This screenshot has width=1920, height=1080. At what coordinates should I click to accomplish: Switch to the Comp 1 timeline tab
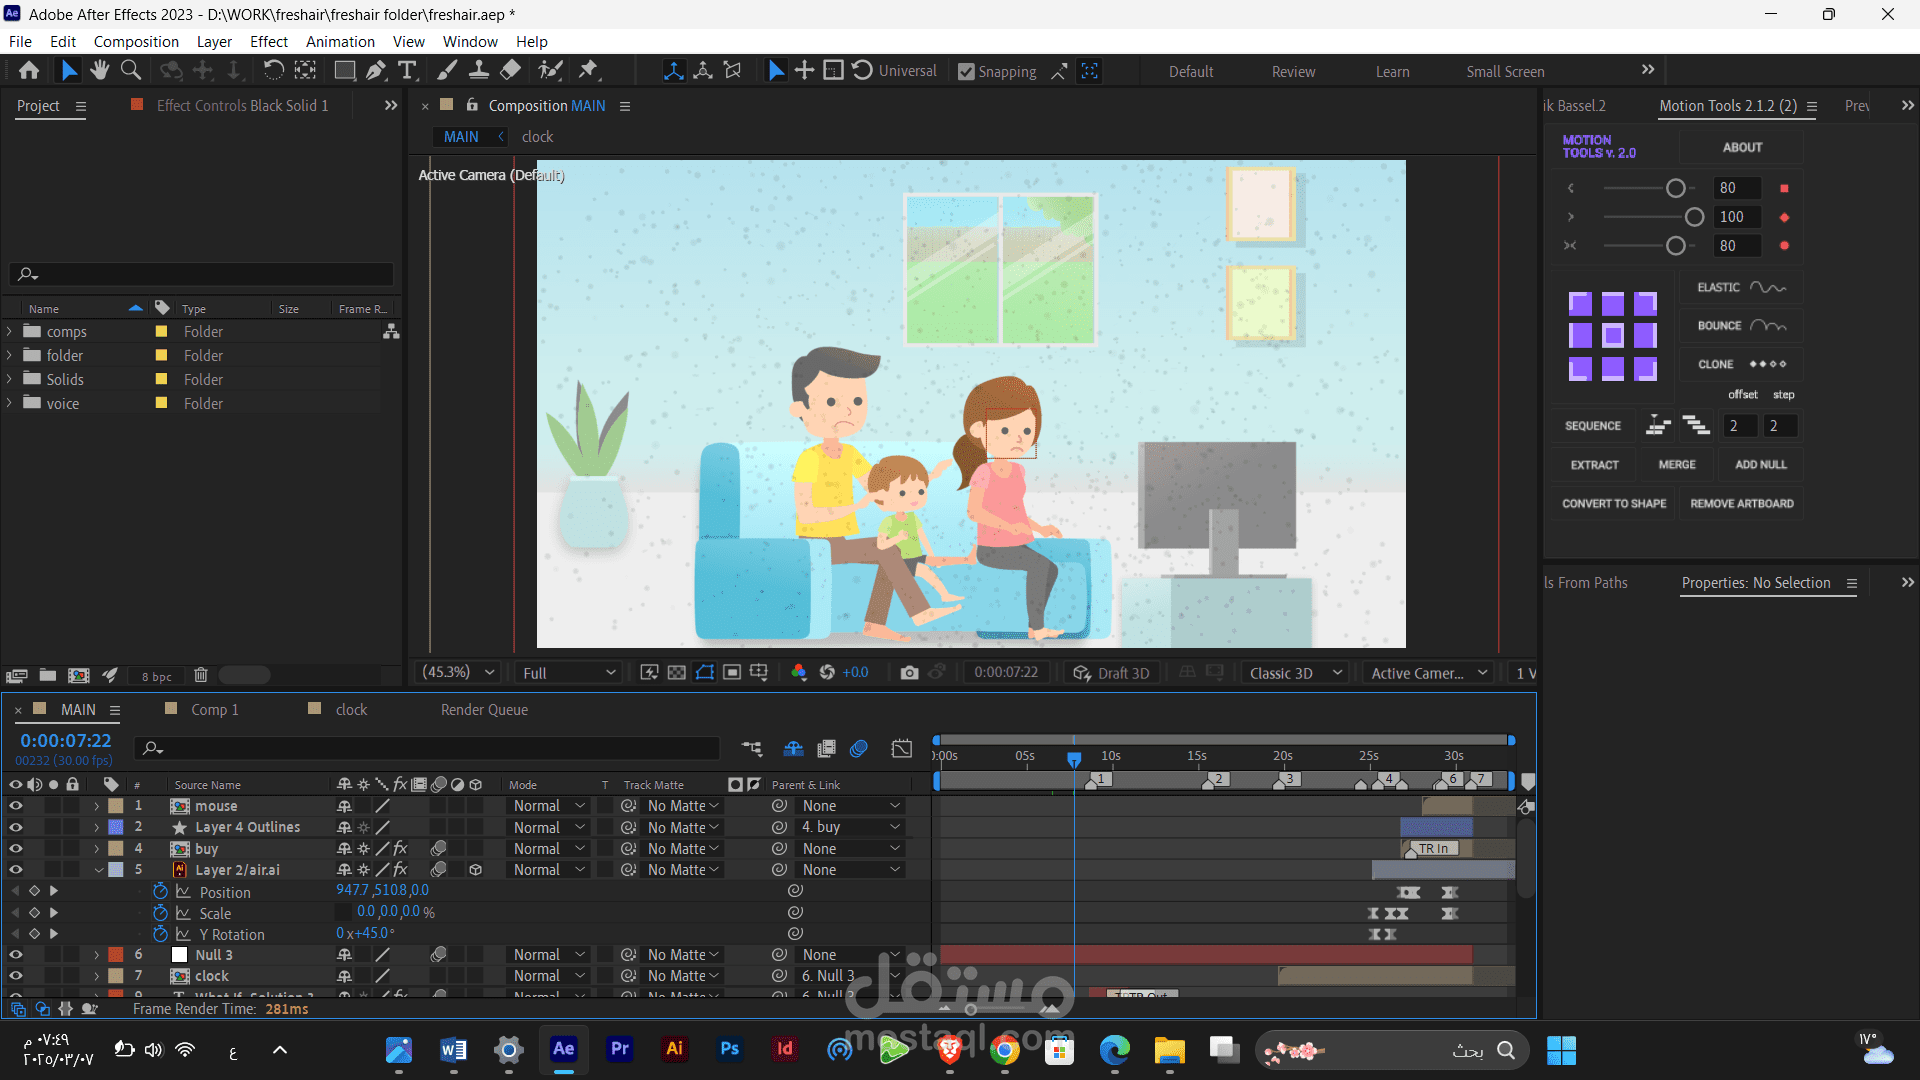[214, 710]
